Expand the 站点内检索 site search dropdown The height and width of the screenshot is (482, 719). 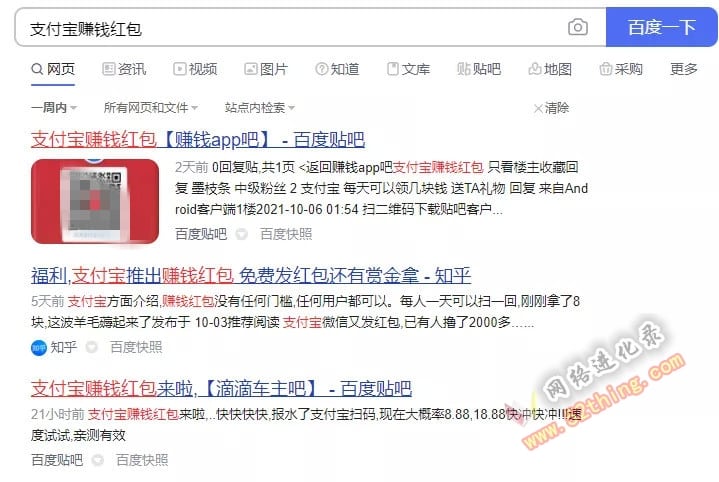(x=260, y=108)
